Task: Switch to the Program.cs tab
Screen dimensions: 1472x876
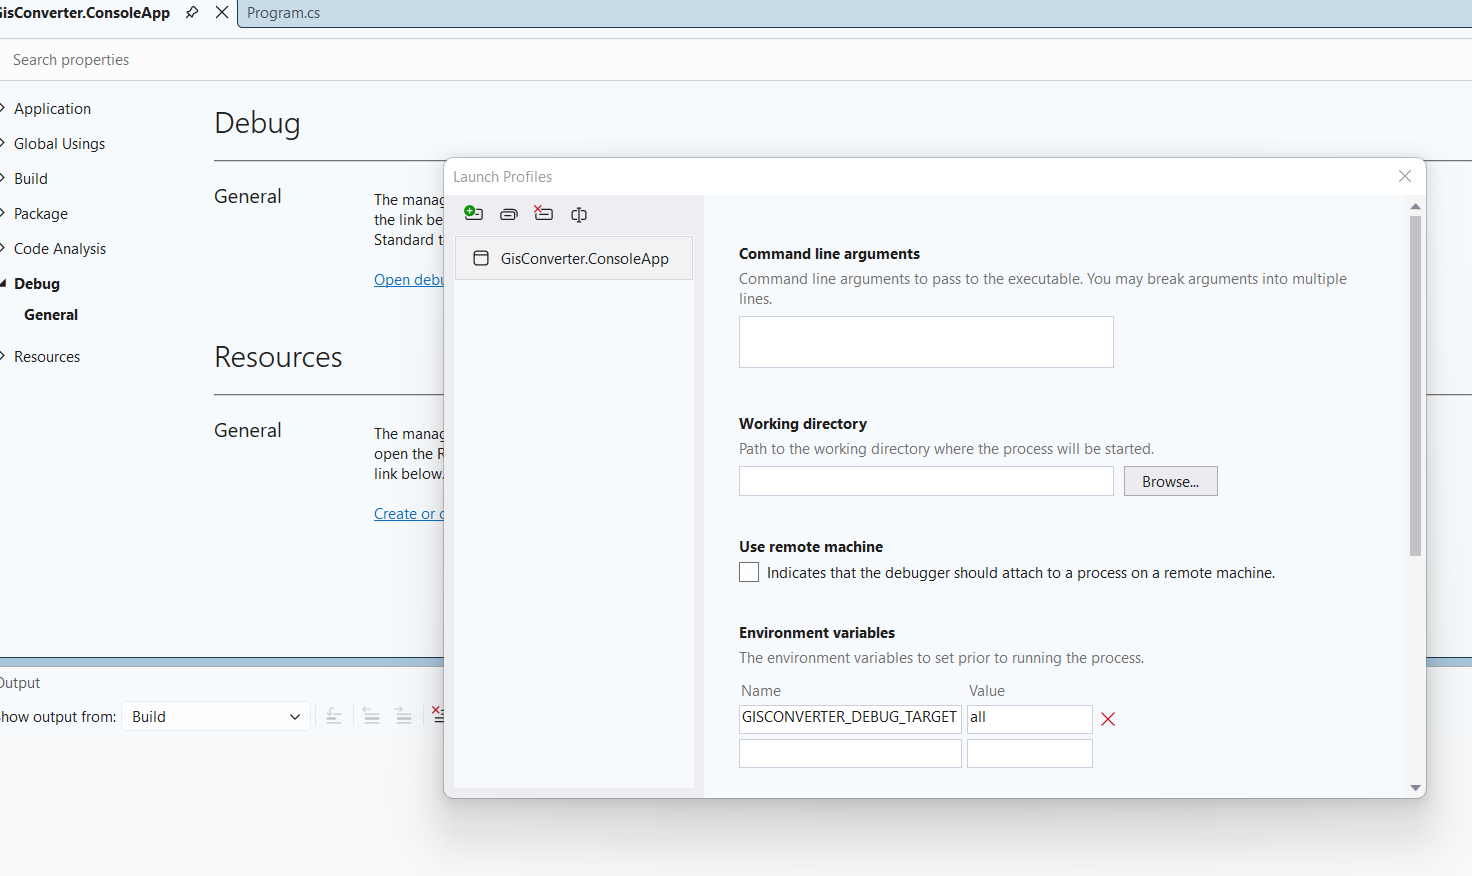Action: (x=284, y=13)
